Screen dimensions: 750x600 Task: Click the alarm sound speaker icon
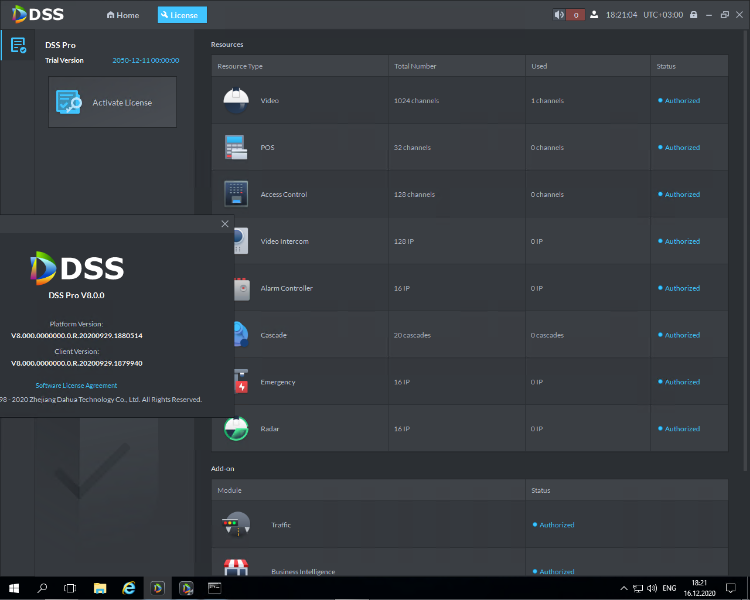(559, 15)
